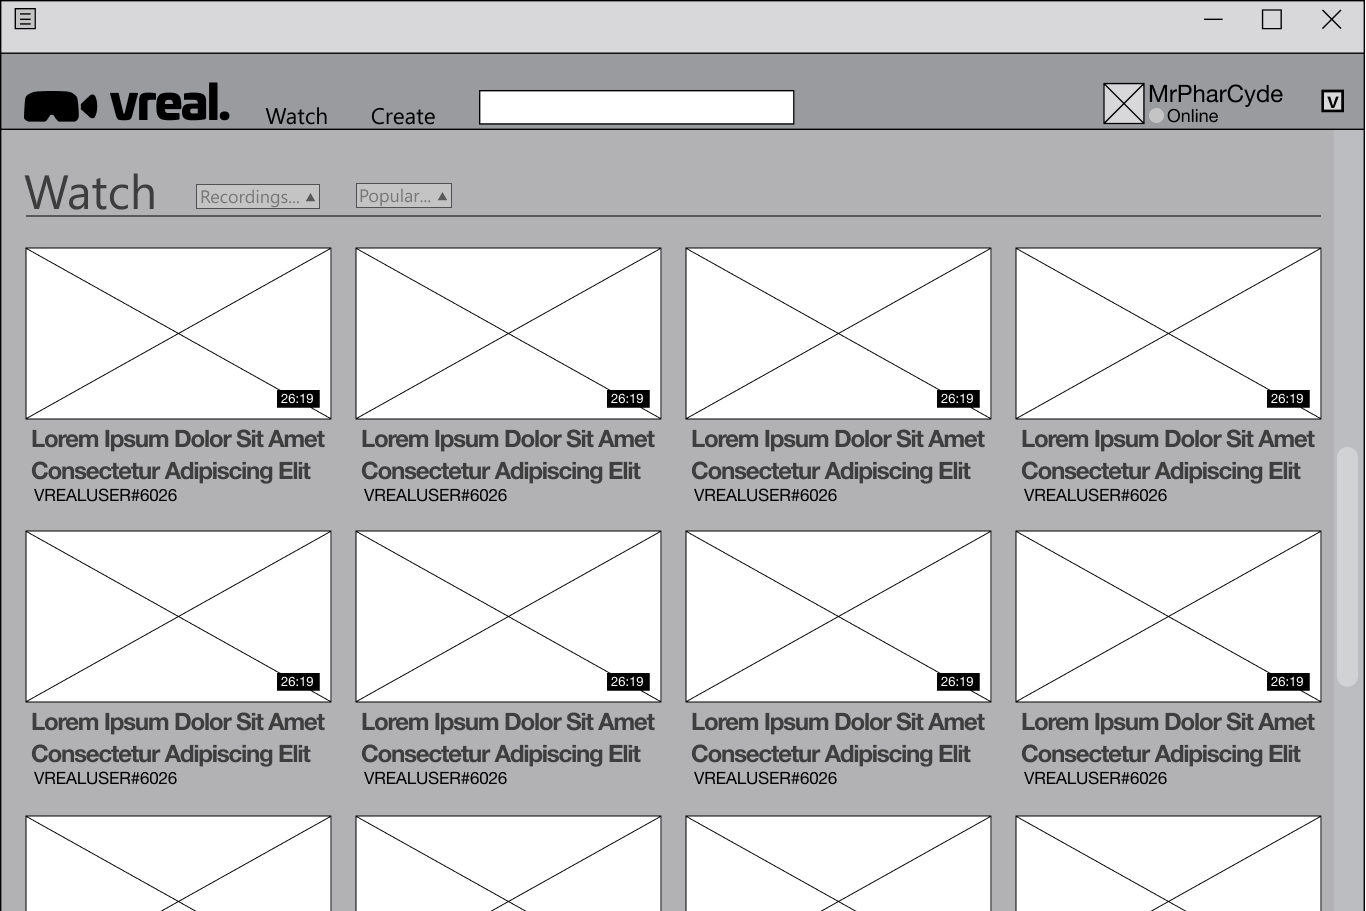This screenshot has height=911, width=1366.
Task: Open the first video thumbnail in the second row
Action: [178, 616]
